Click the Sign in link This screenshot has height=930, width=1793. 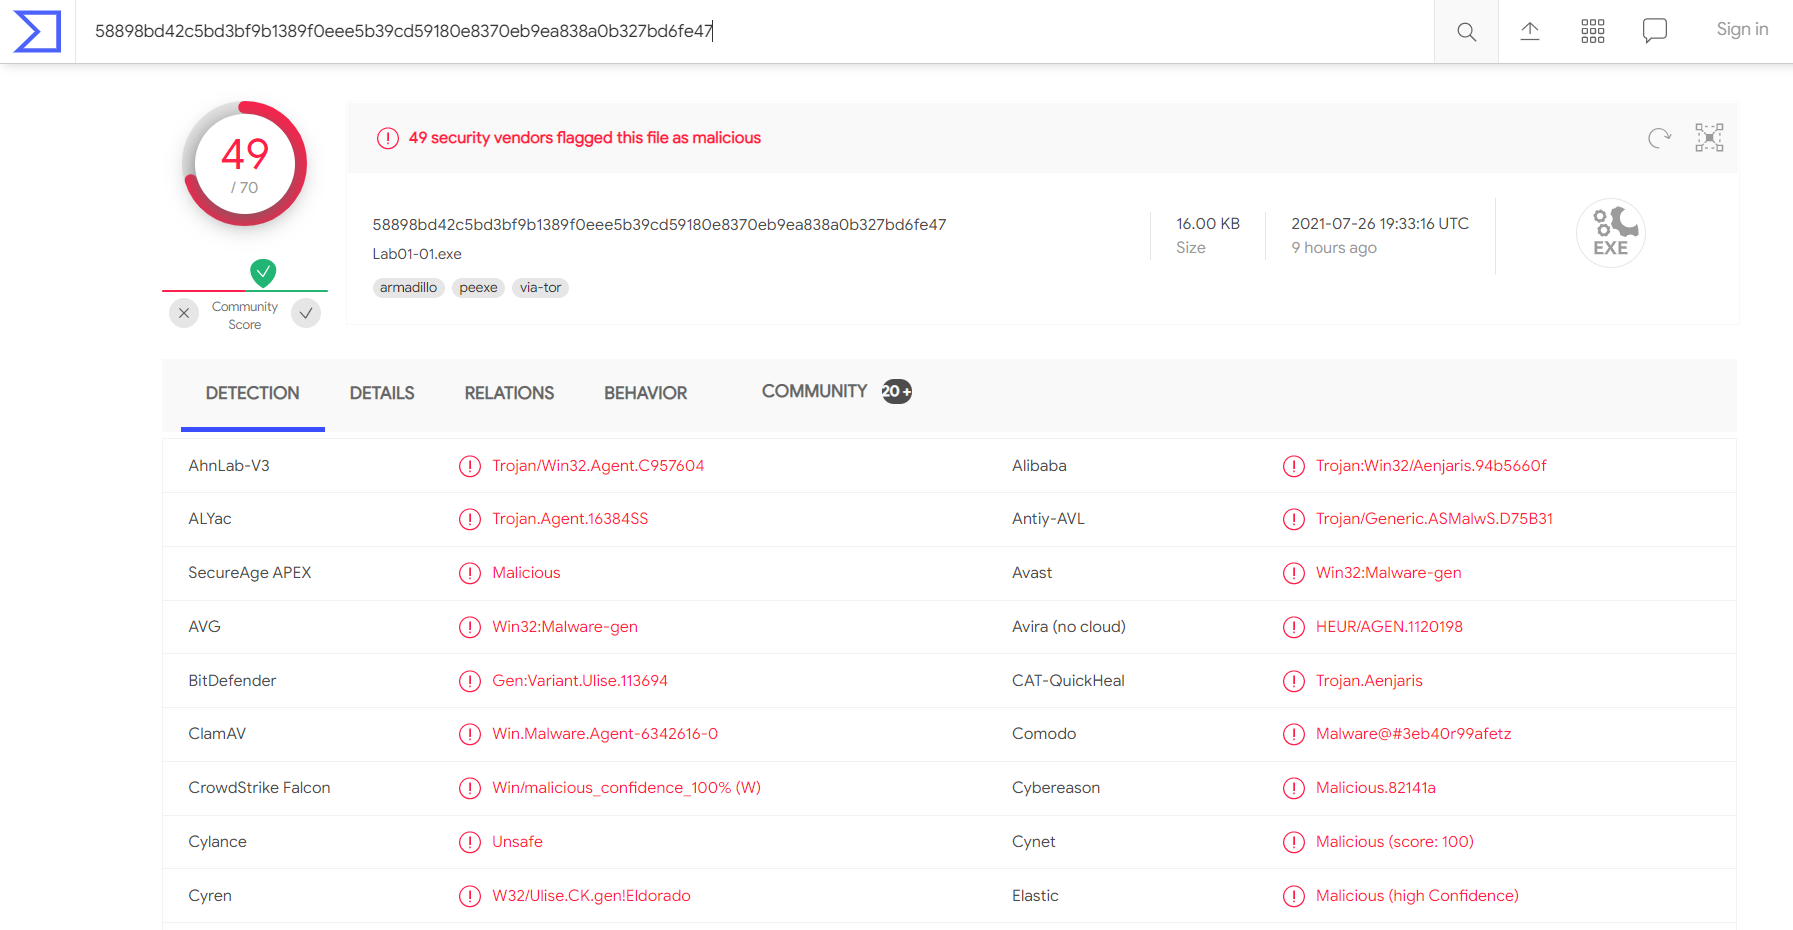[1742, 30]
